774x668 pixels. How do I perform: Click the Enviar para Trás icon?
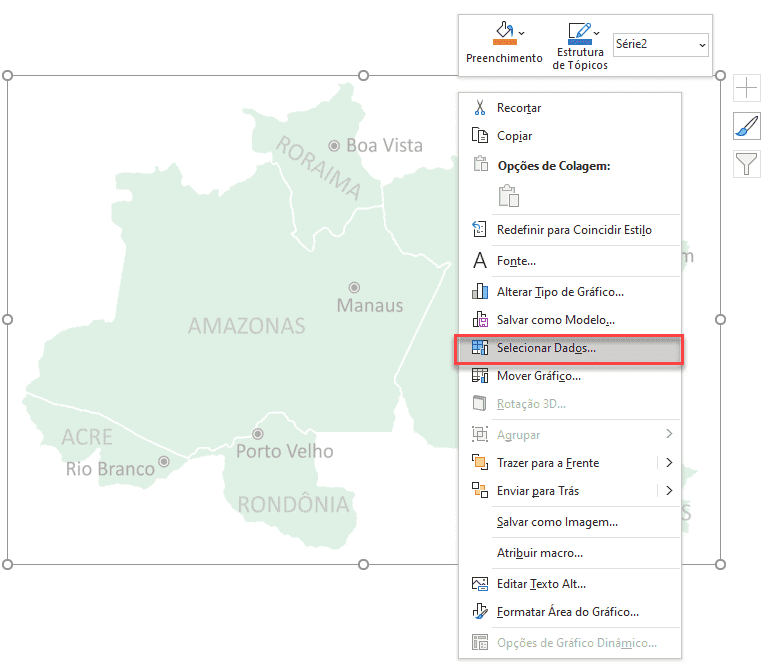(480, 490)
